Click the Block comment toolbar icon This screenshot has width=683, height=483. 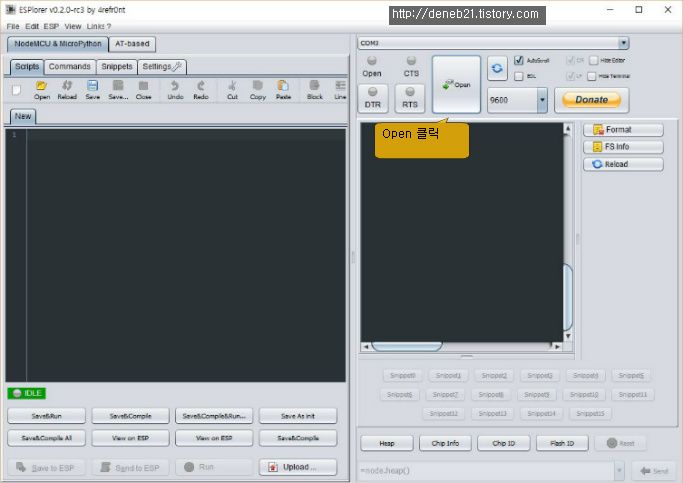[314, 90]
